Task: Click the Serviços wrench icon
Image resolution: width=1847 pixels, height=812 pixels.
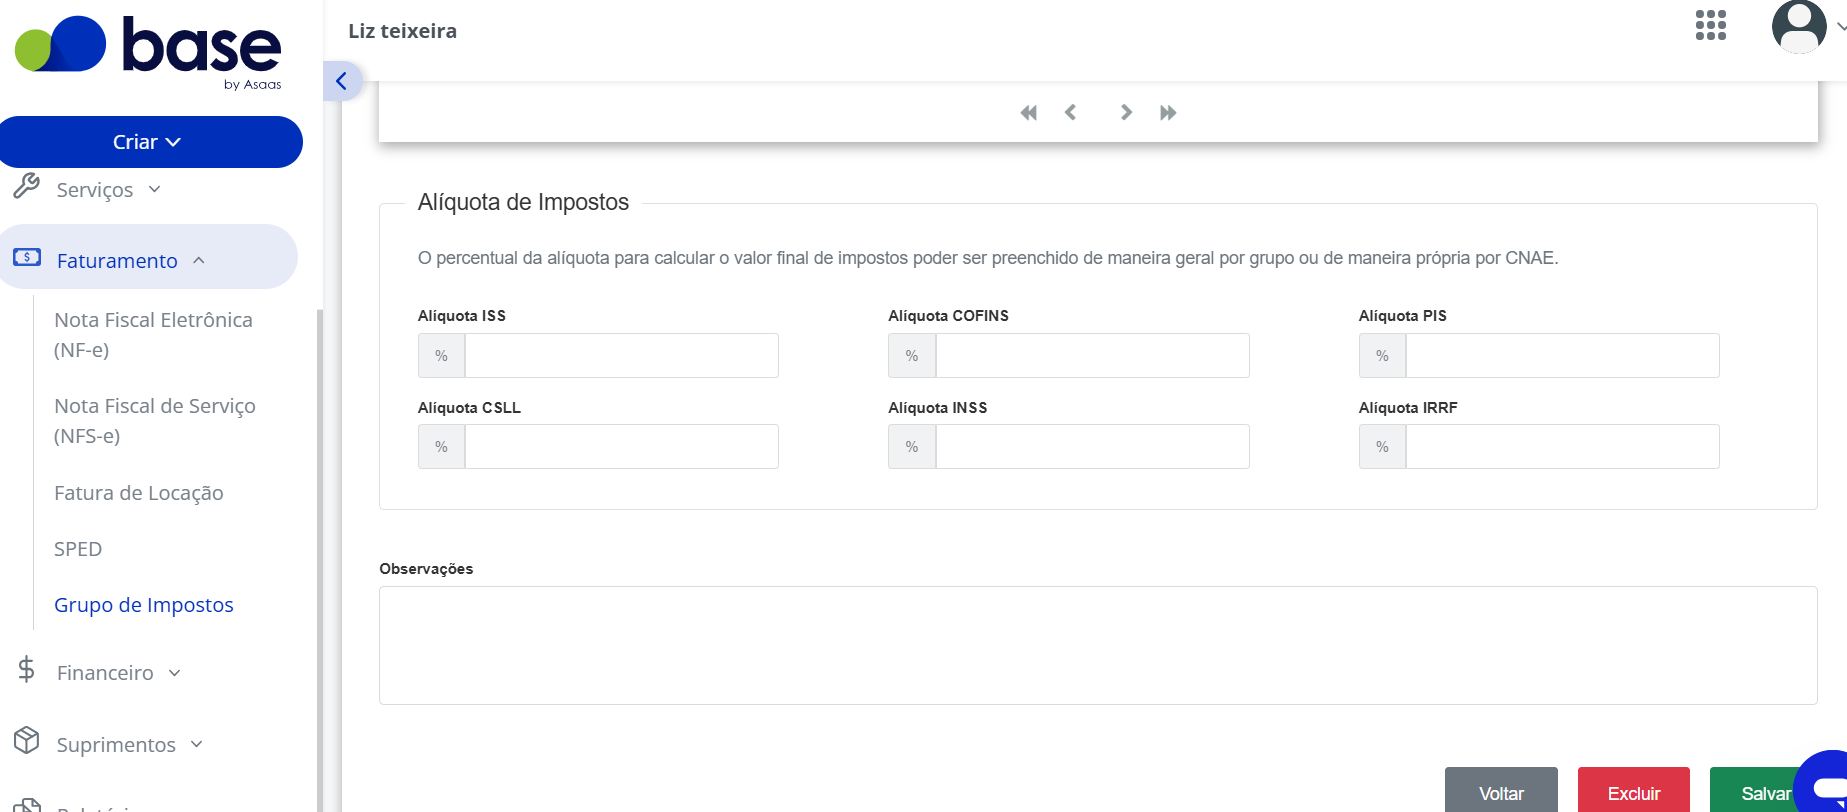Action: point(27,186)
